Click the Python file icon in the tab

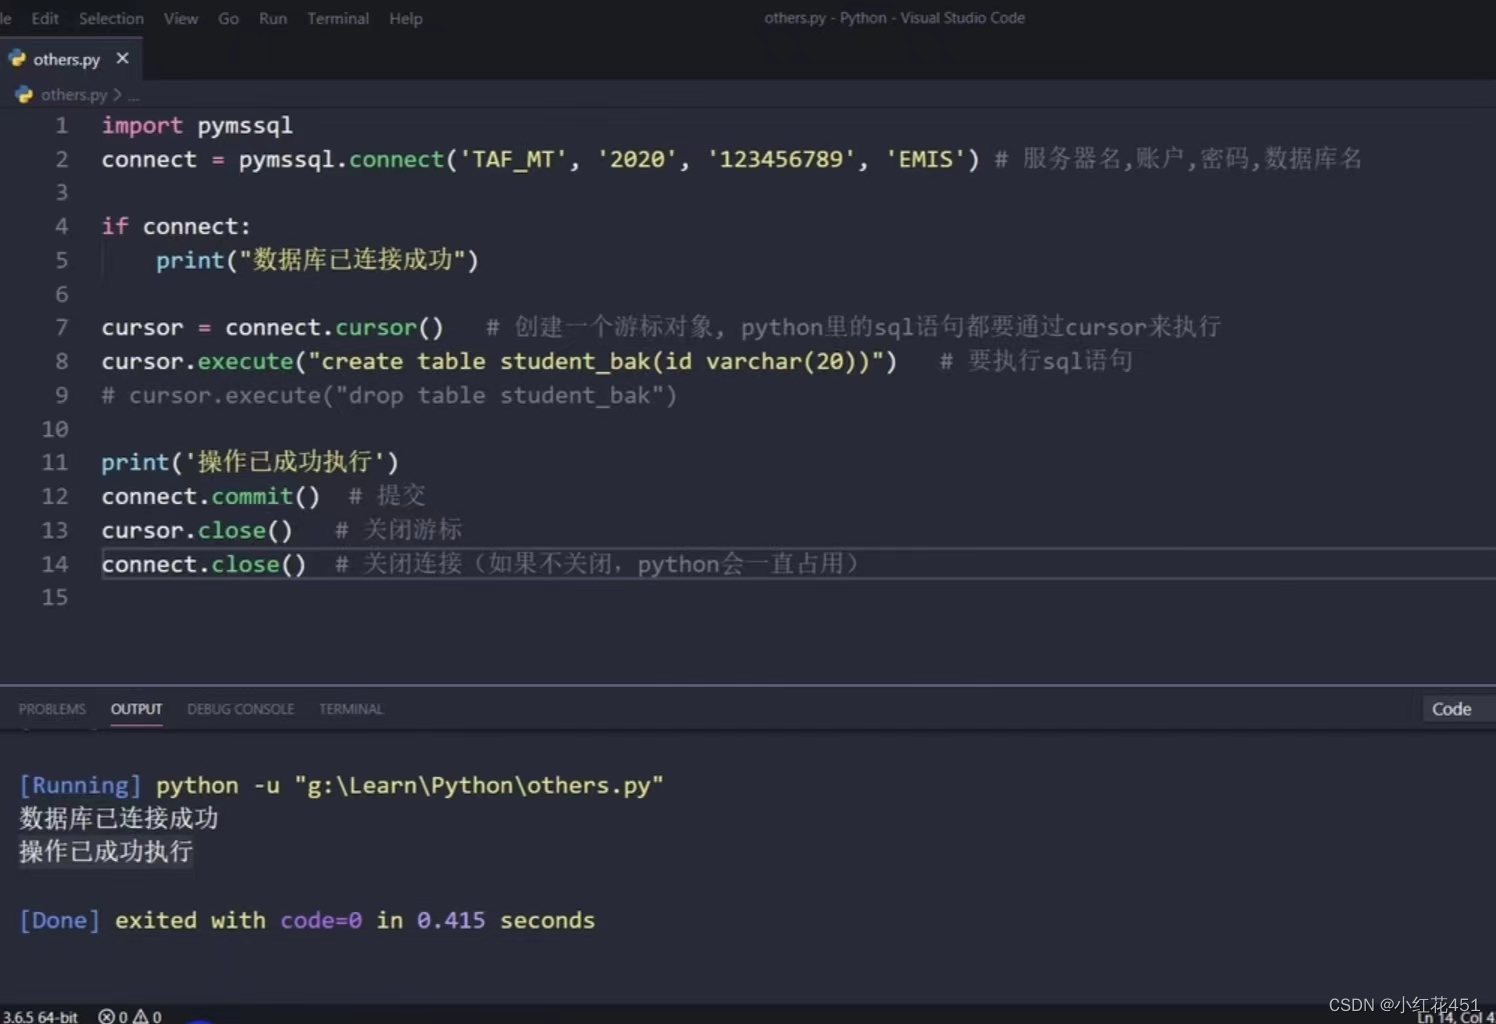[x=17, y=59]
